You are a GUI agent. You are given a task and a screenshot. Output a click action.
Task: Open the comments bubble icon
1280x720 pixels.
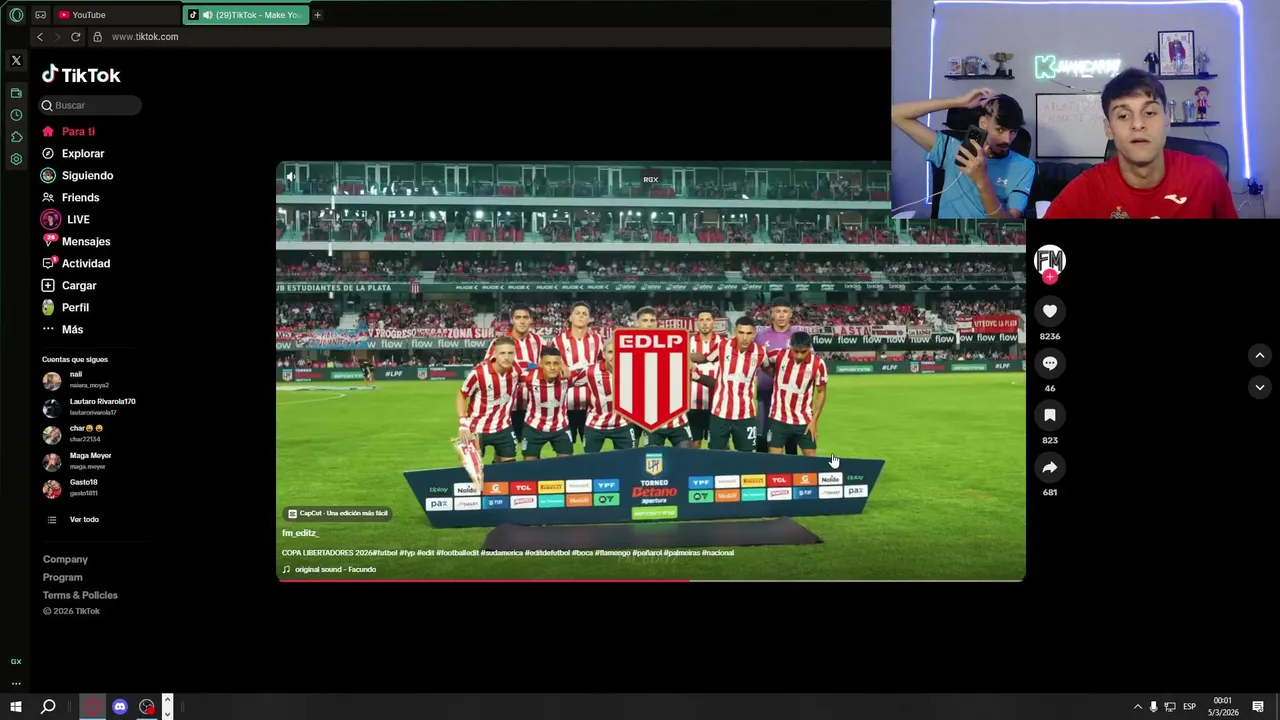pos(1049,363)
